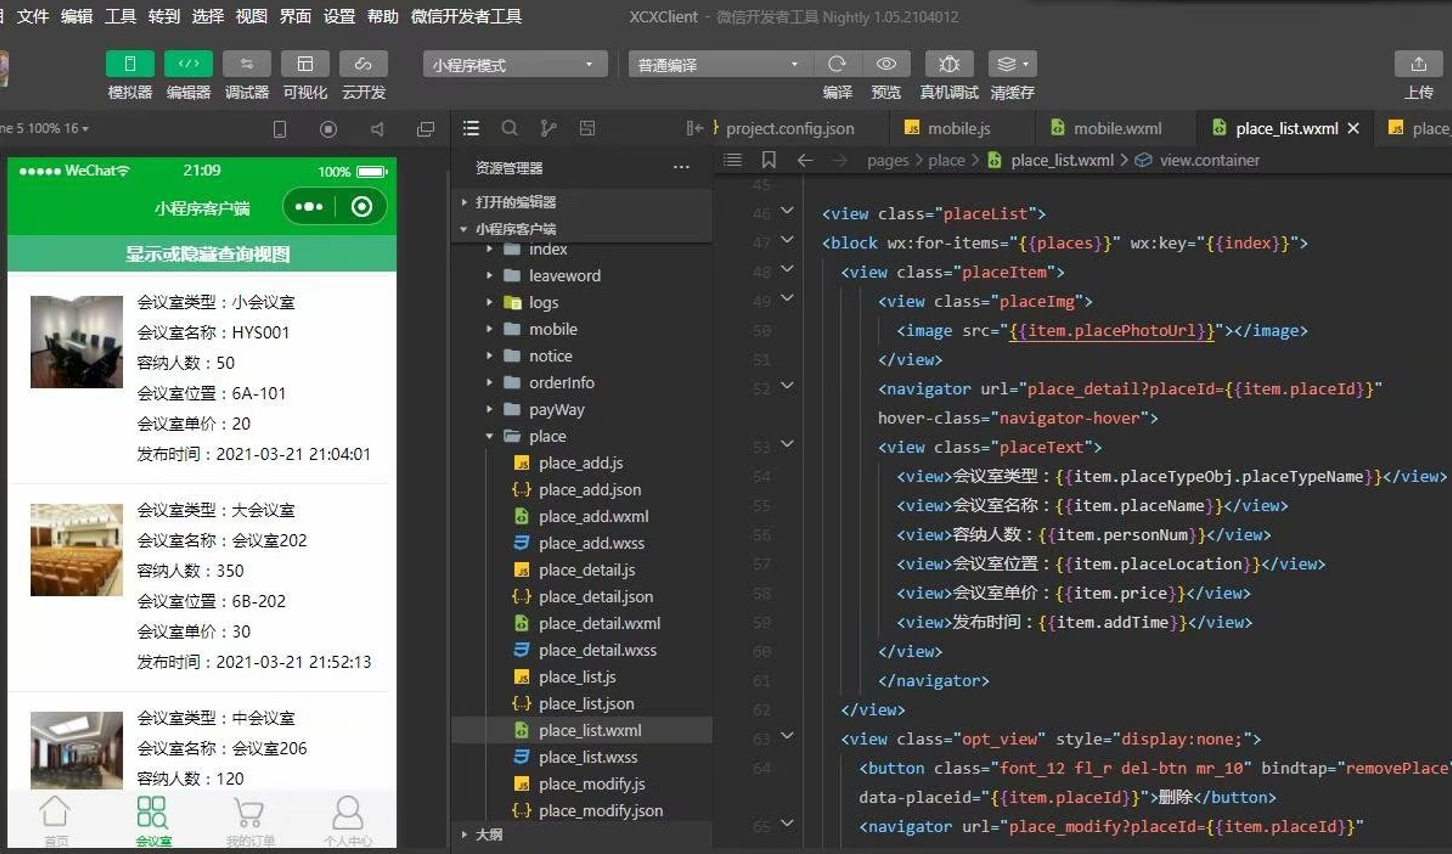Click the editor back navigation arrow
This screenshot has width=1452, height=854.
(805, 160)
